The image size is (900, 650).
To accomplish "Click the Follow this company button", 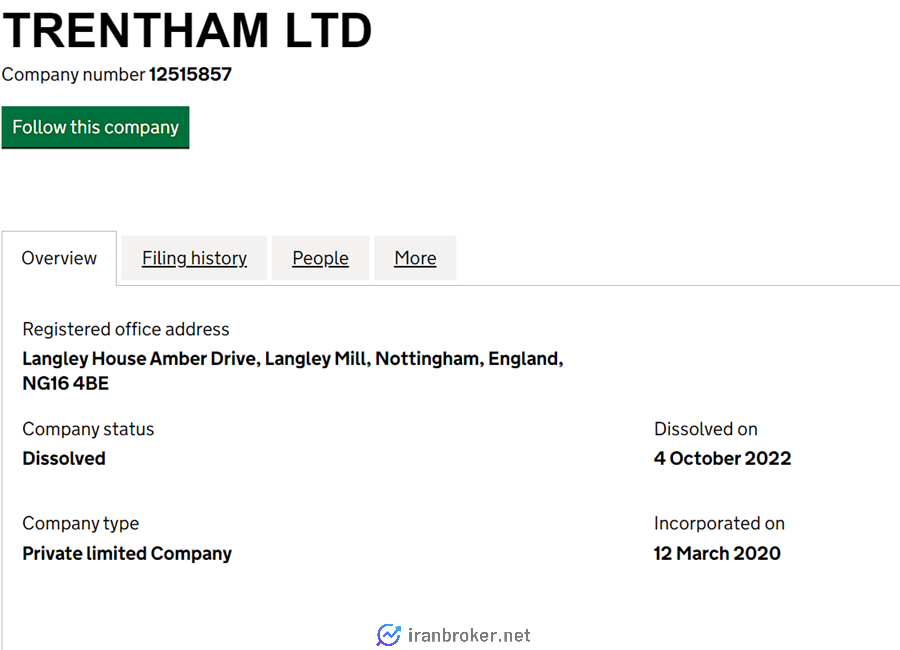I will tap(95, 127).
